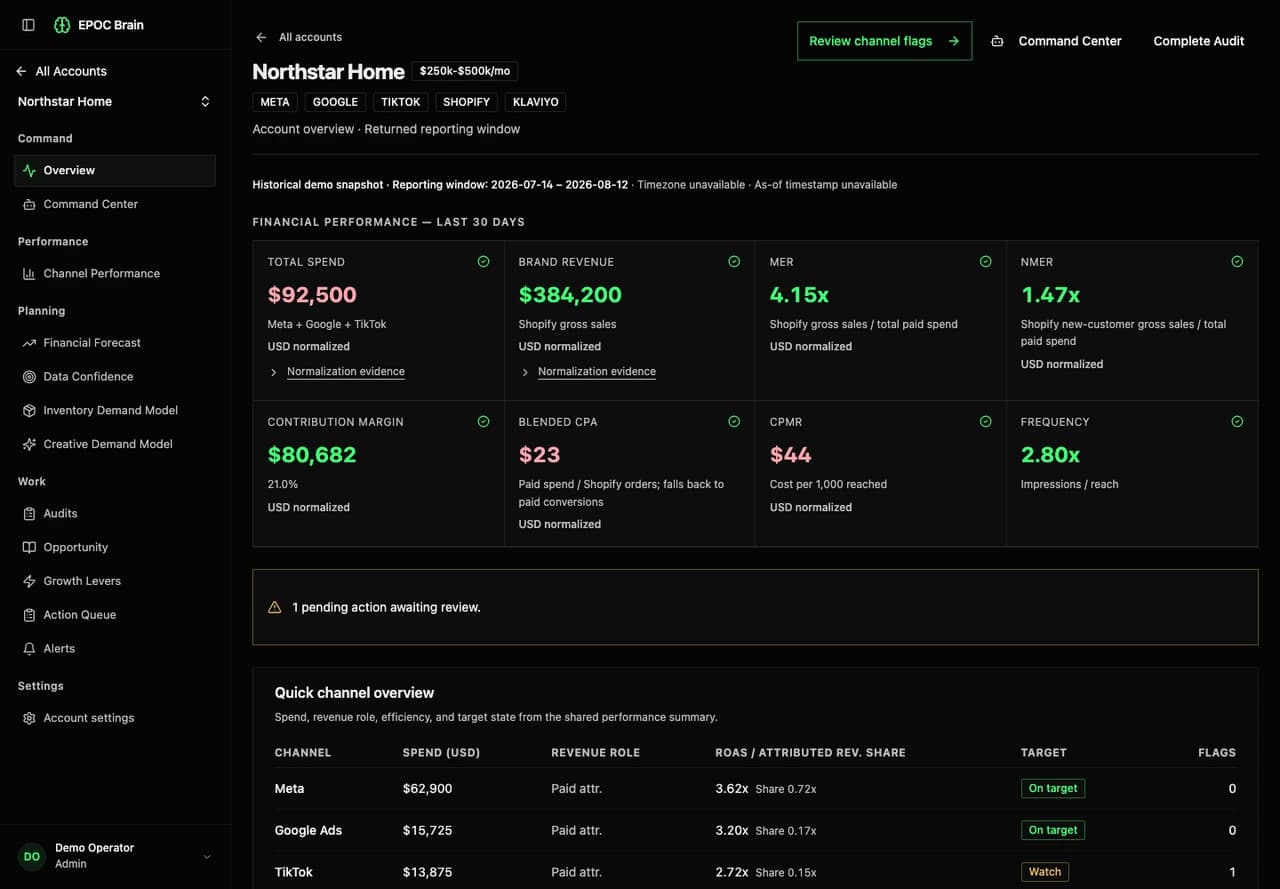Open Action Queue in the sidebar

tap(115, 615)
